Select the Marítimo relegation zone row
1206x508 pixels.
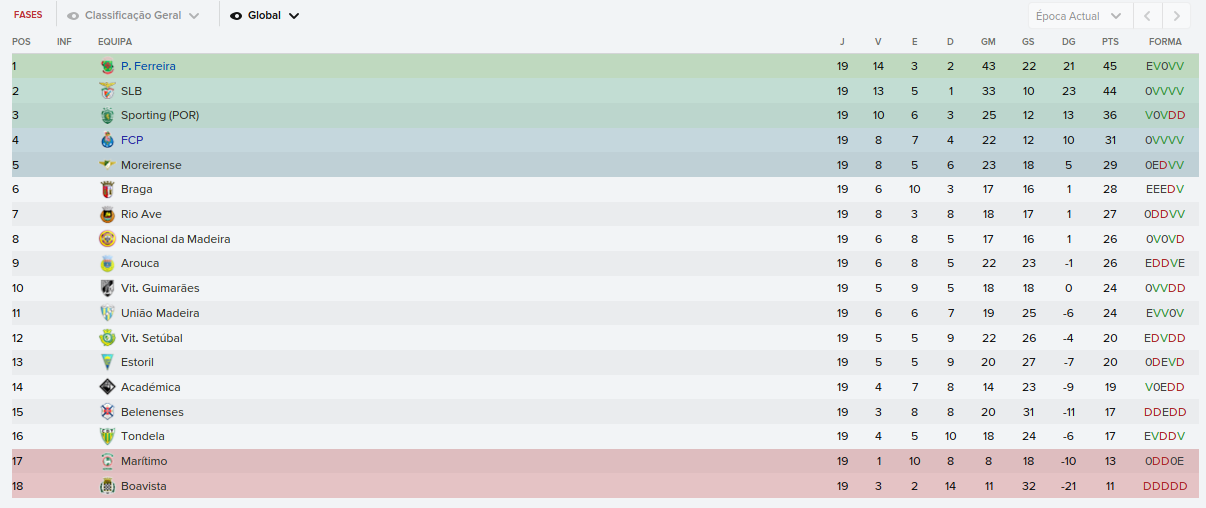tap(605, 461)
